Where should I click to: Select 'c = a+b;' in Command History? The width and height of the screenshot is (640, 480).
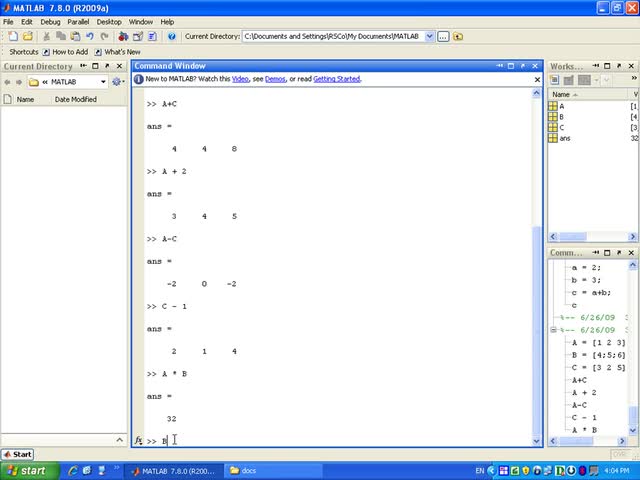[x=591, y=293]
